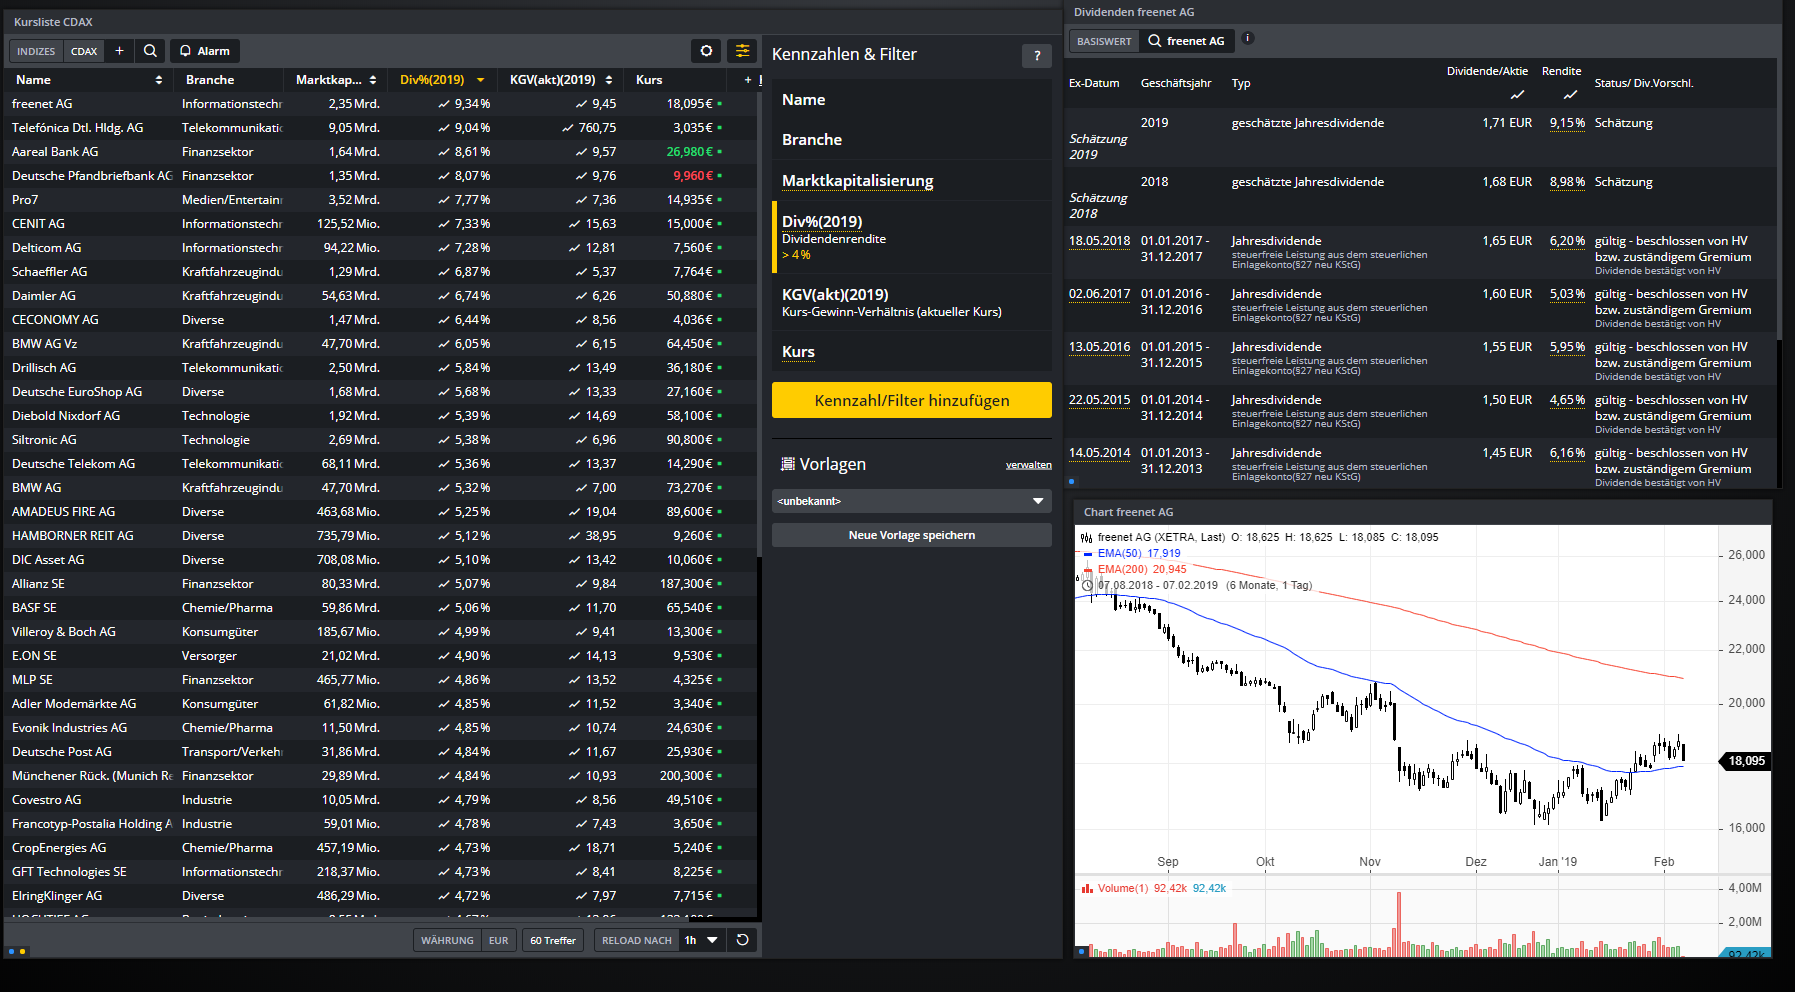Sort by KGV(akt)(2019) column arrows

coord(609,80)
